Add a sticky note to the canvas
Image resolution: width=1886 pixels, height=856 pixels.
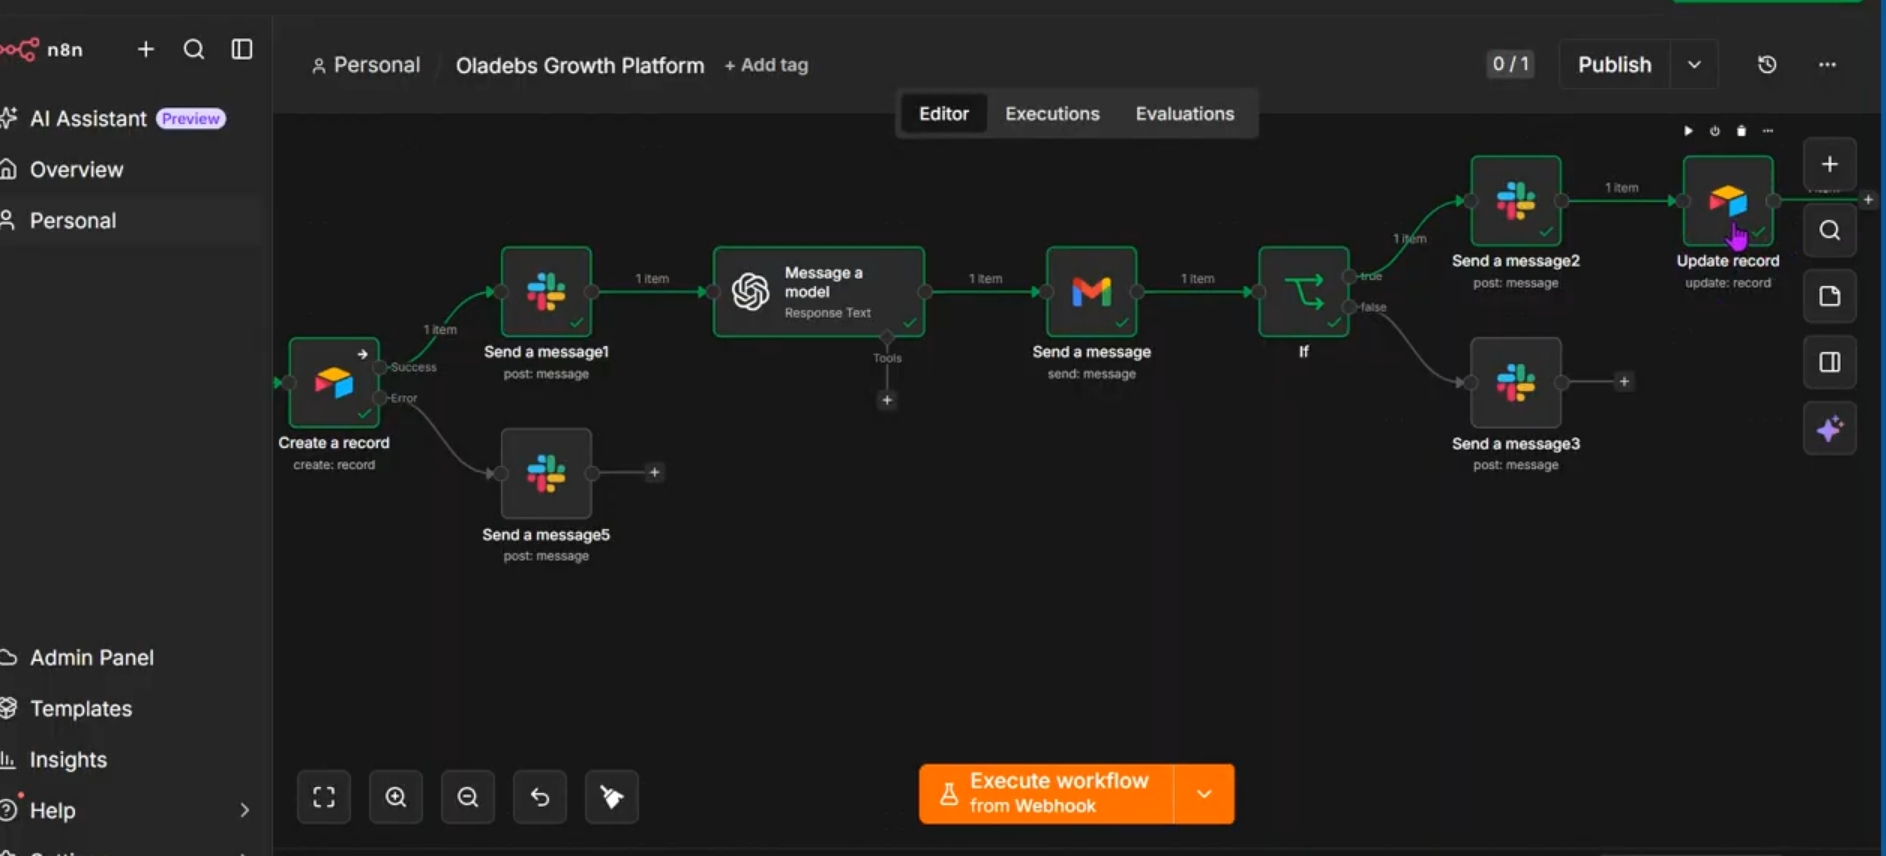coord(1830,296)
